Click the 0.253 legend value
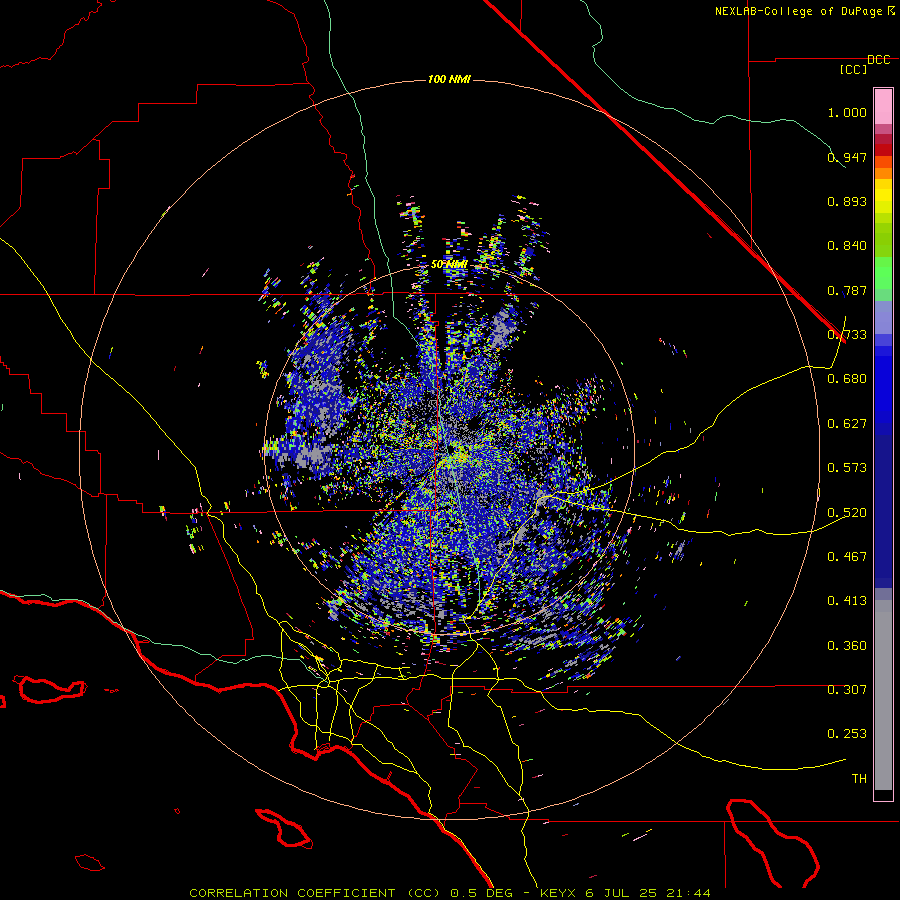This screenshot has height=900, width=900. [847, 734]
